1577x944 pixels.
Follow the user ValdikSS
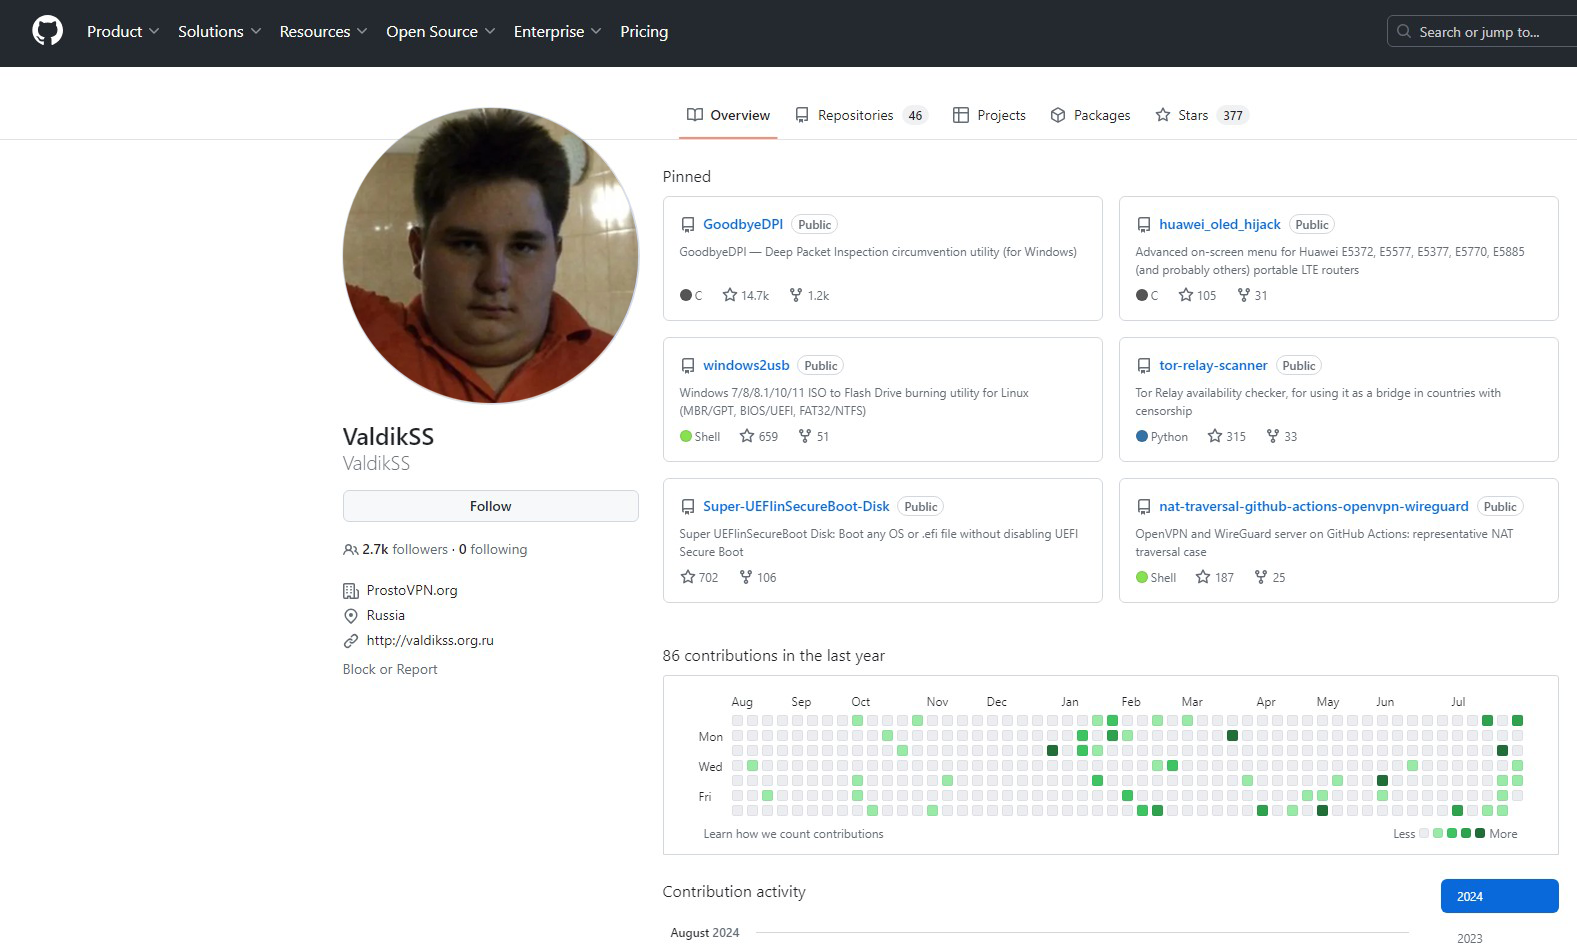point(490,506)
